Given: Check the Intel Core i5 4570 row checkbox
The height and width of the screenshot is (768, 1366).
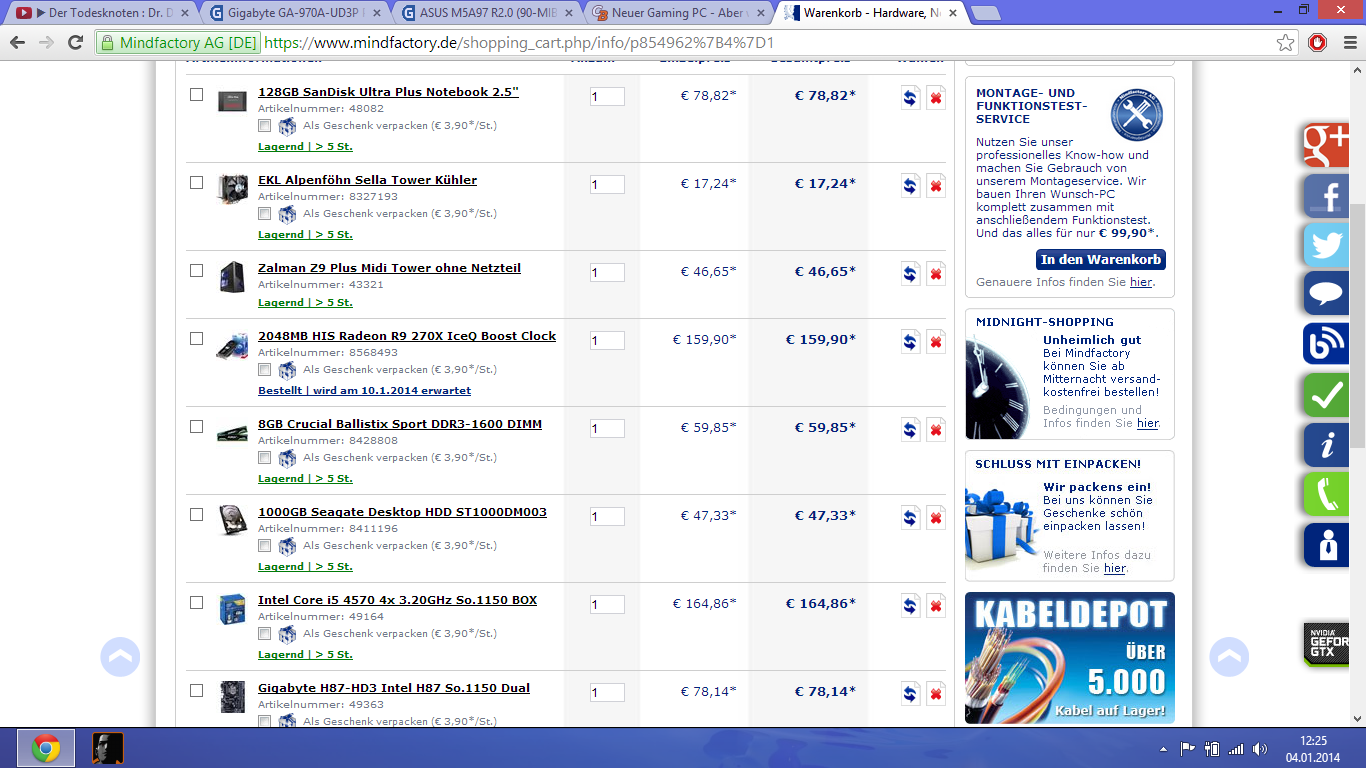Looking at the screenshot, I should coord(196,603).
